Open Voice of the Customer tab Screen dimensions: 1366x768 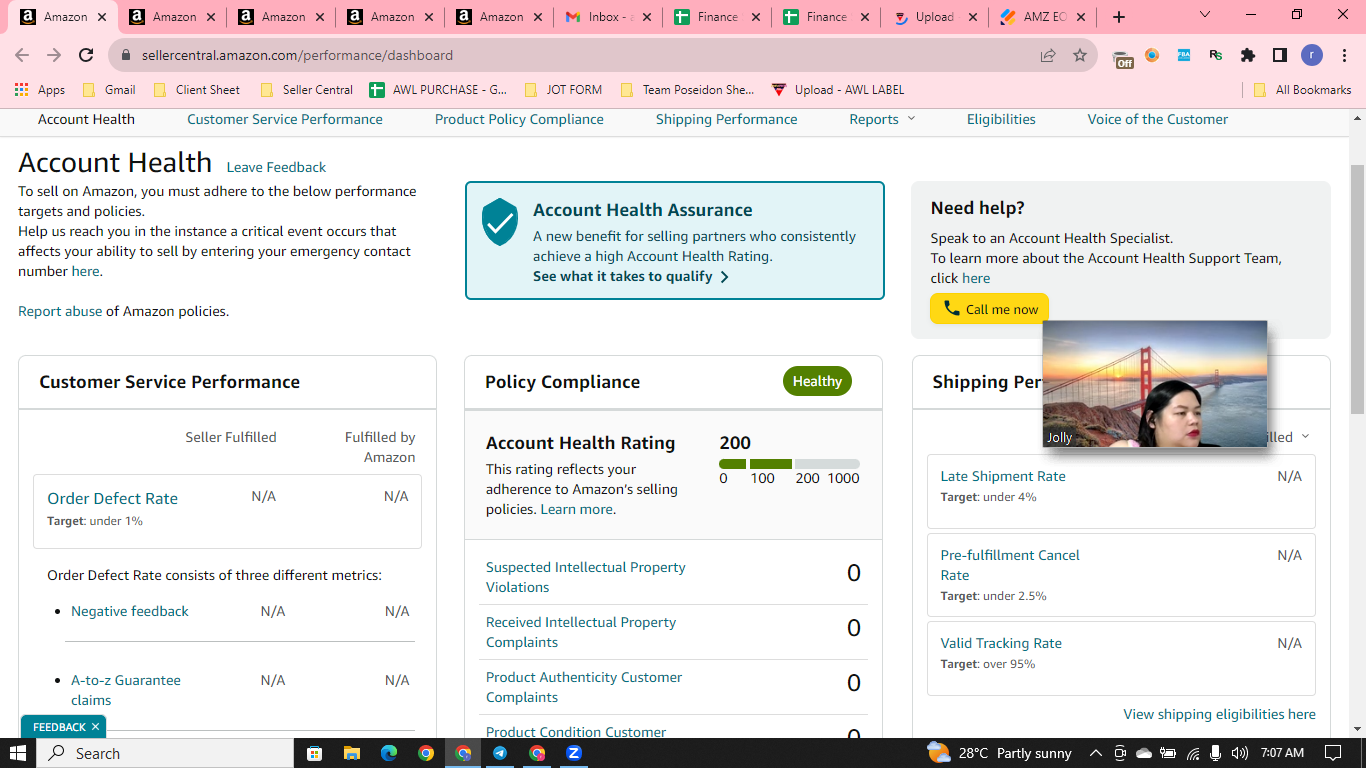[1158, 119]
